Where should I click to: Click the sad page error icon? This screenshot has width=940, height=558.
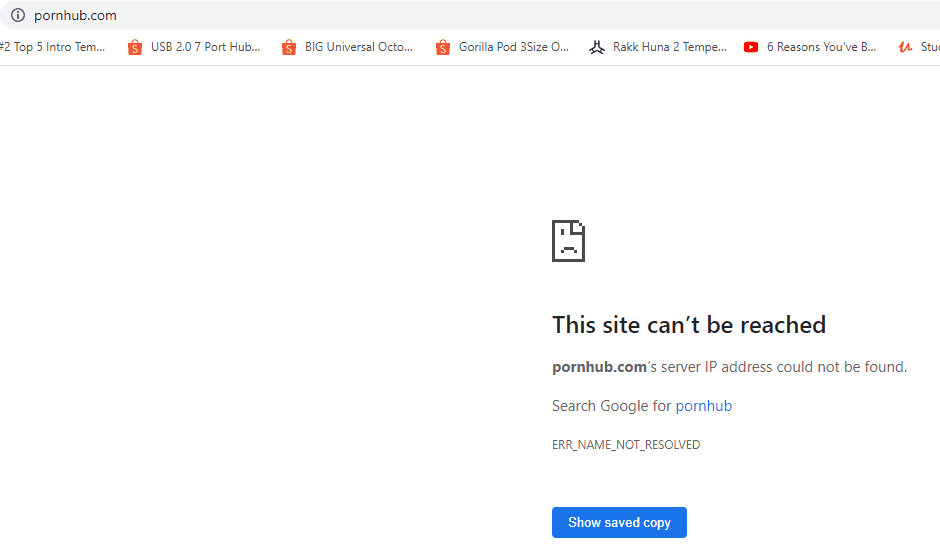(568, 241)
